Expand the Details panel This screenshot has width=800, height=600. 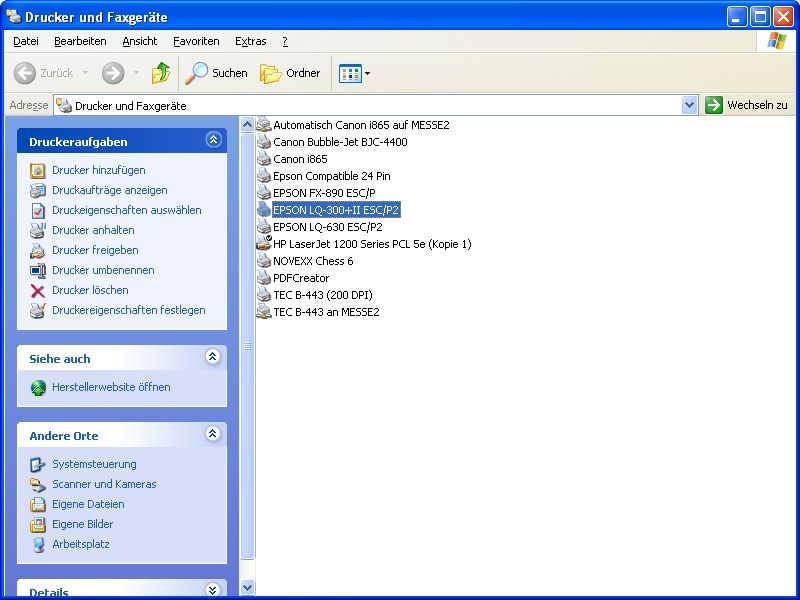(213, 590)
